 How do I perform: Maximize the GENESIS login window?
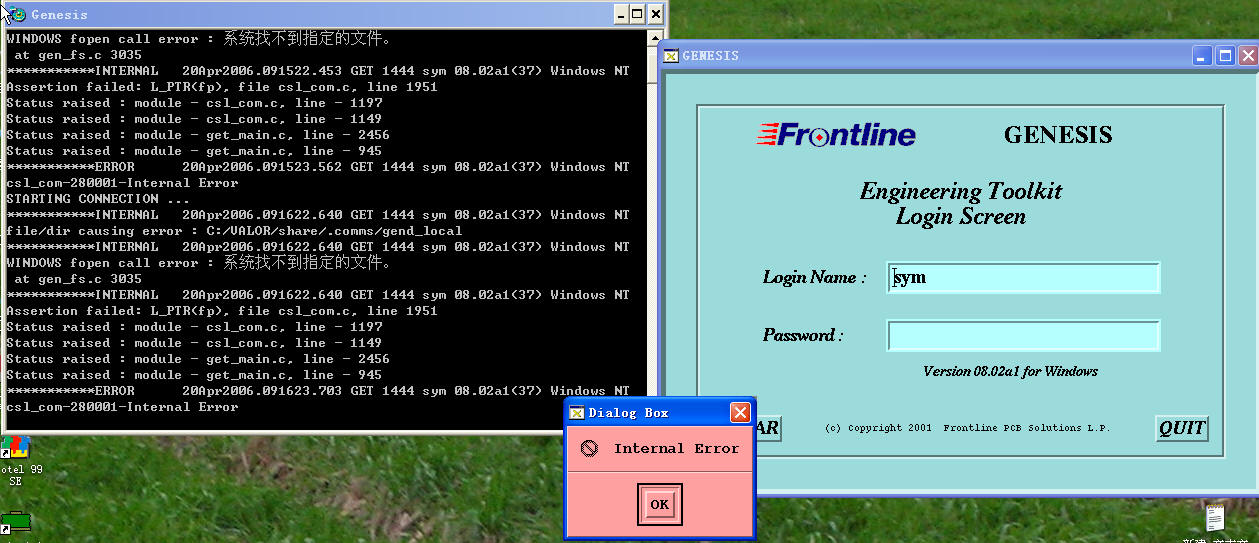pos(1225,56)
